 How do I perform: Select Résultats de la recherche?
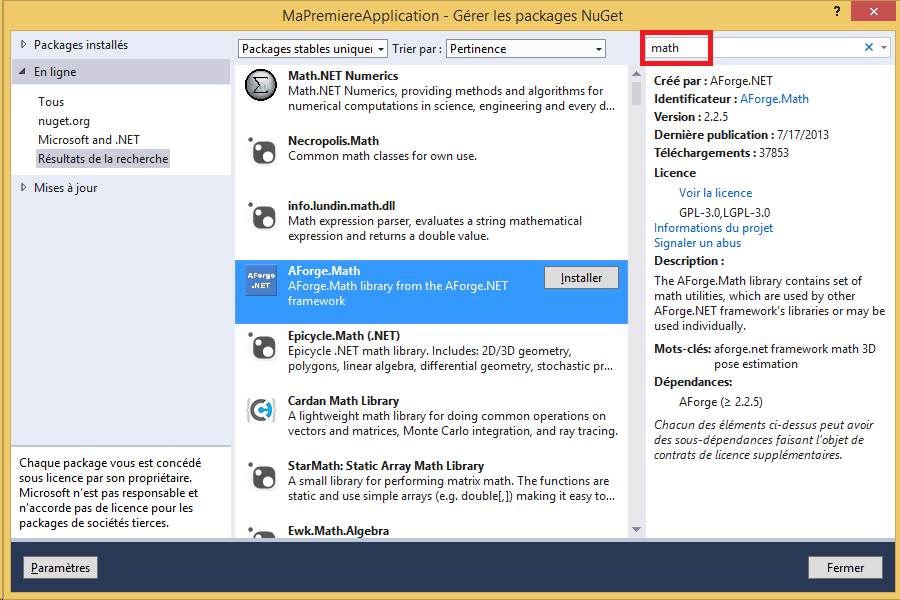[x=103, y=159]
